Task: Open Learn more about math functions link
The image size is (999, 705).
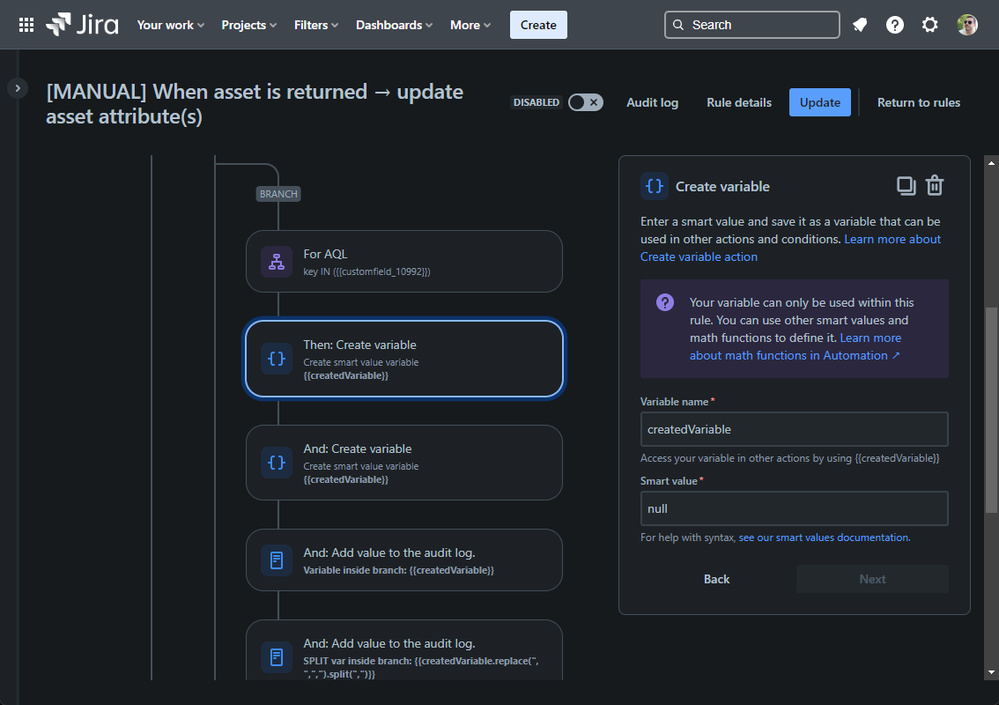Action: coord(795,355)
